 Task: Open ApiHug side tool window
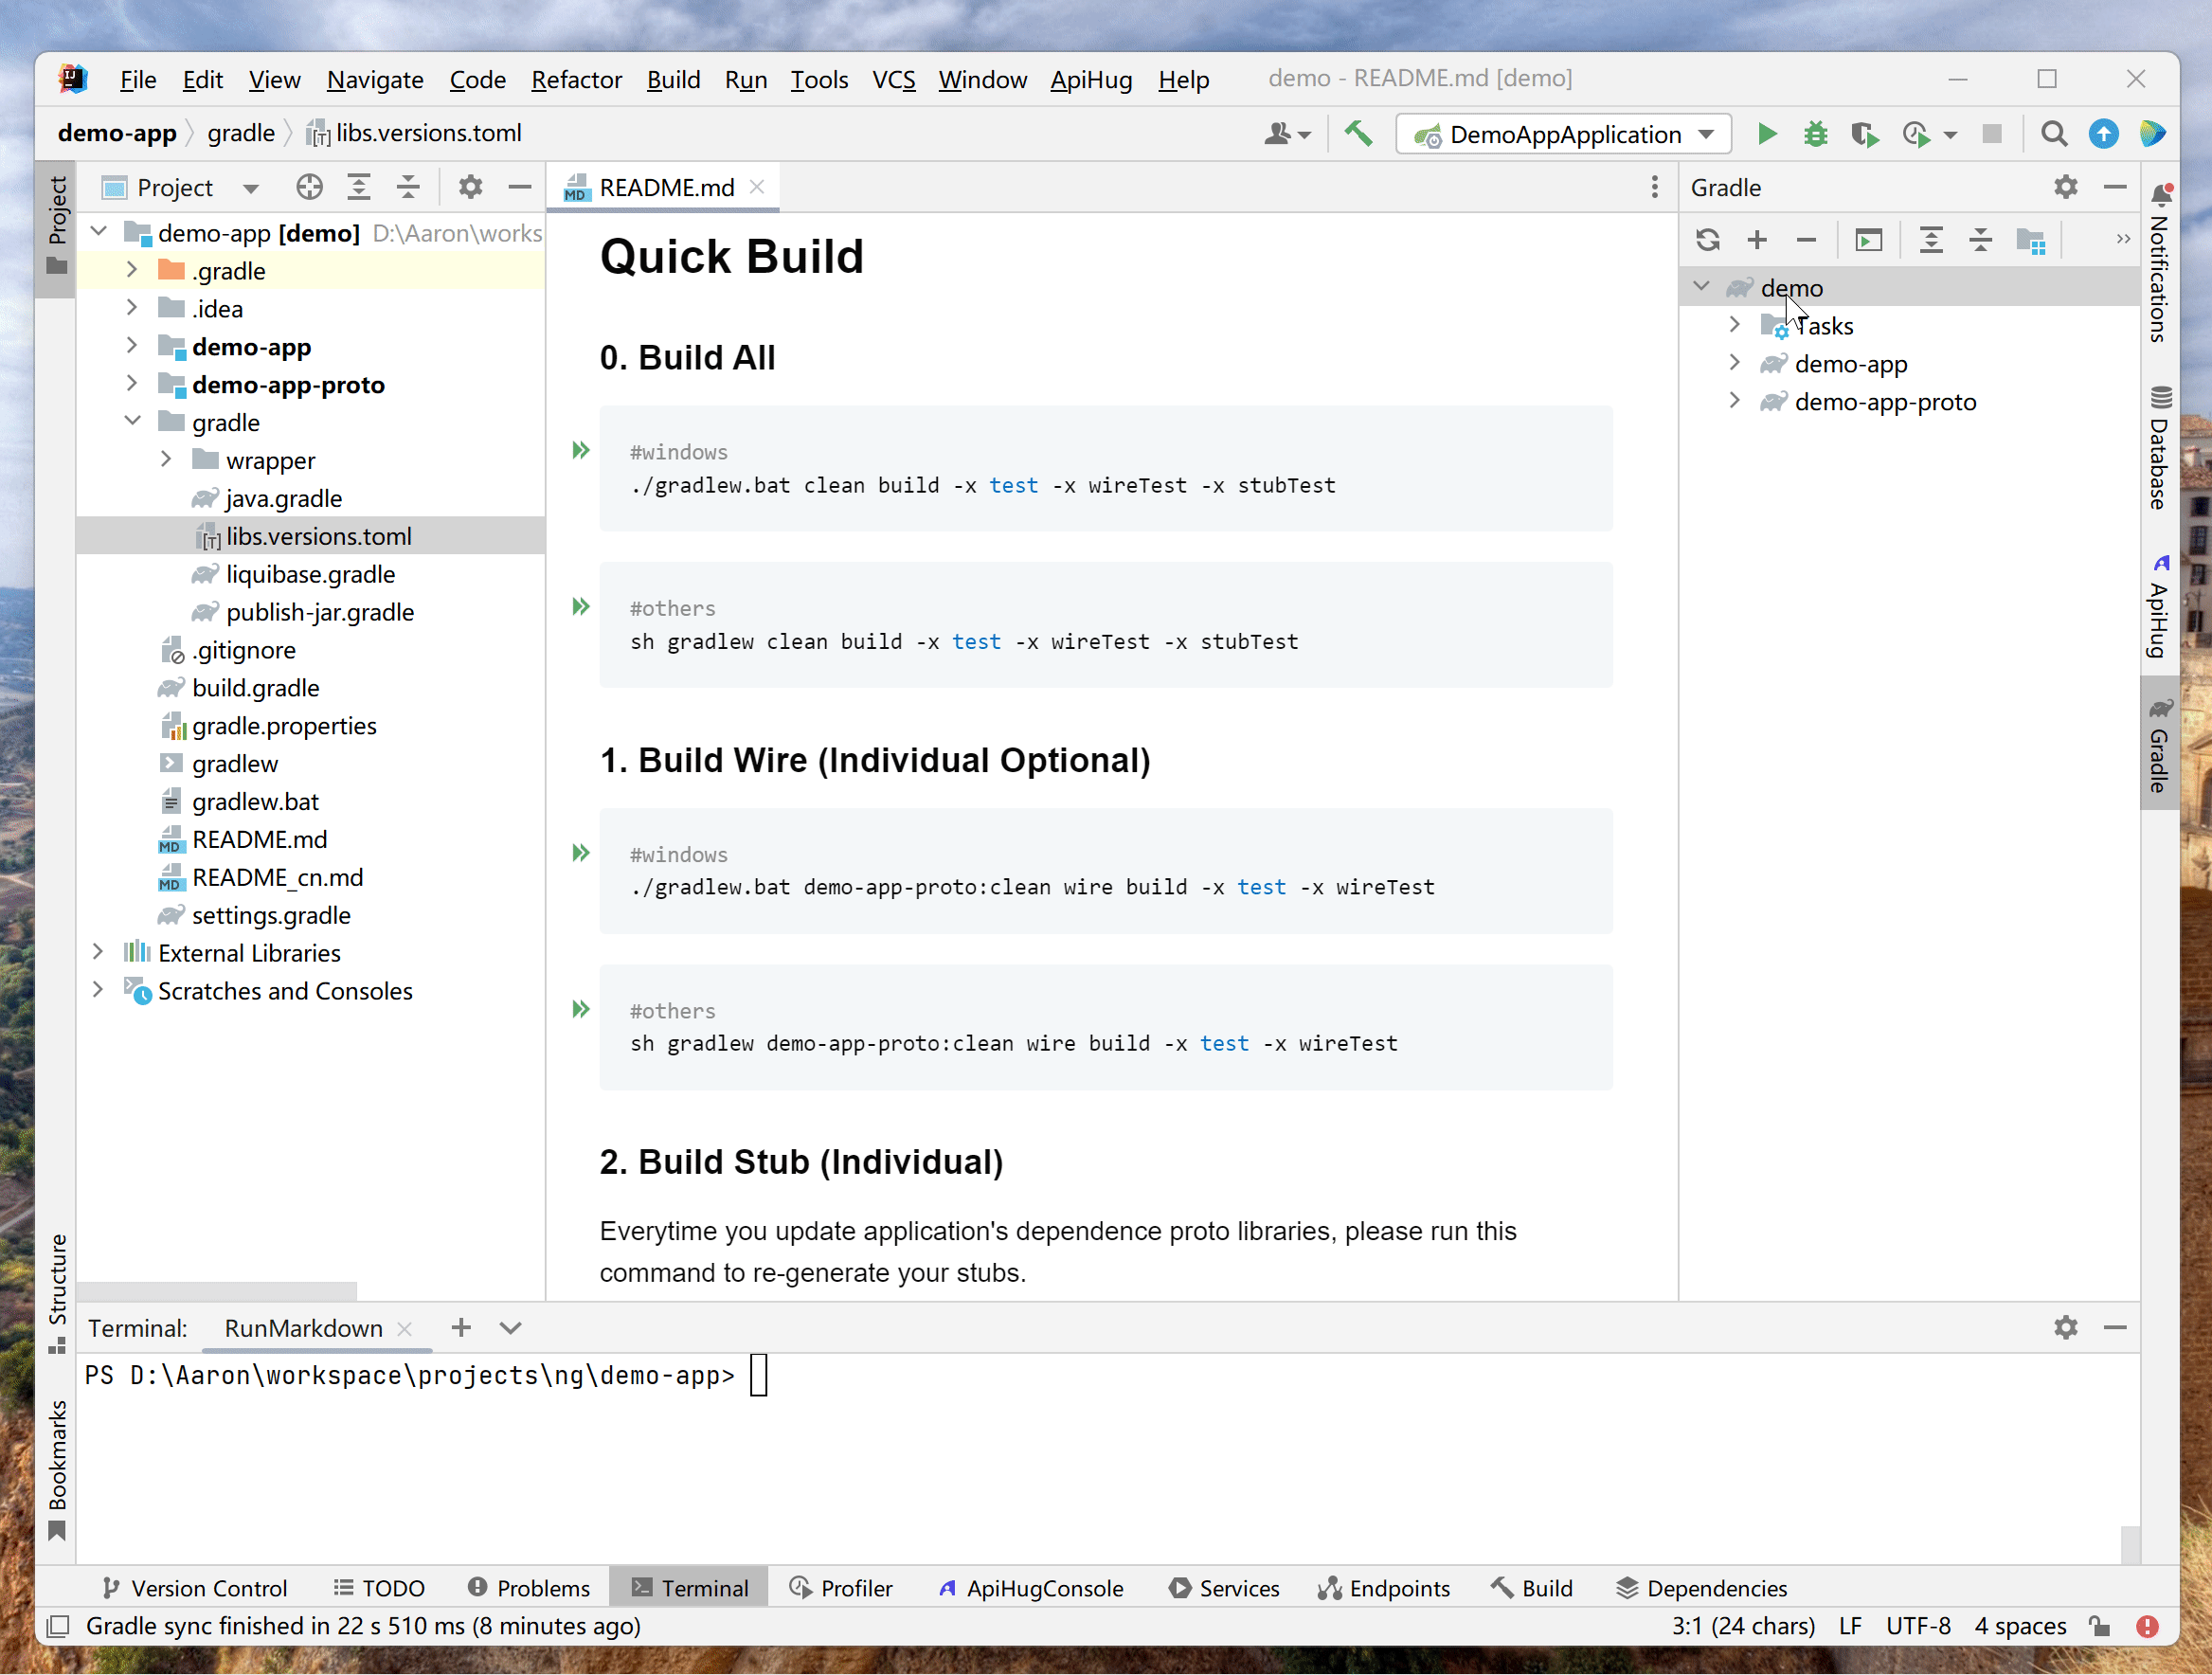pos(2160,606)
